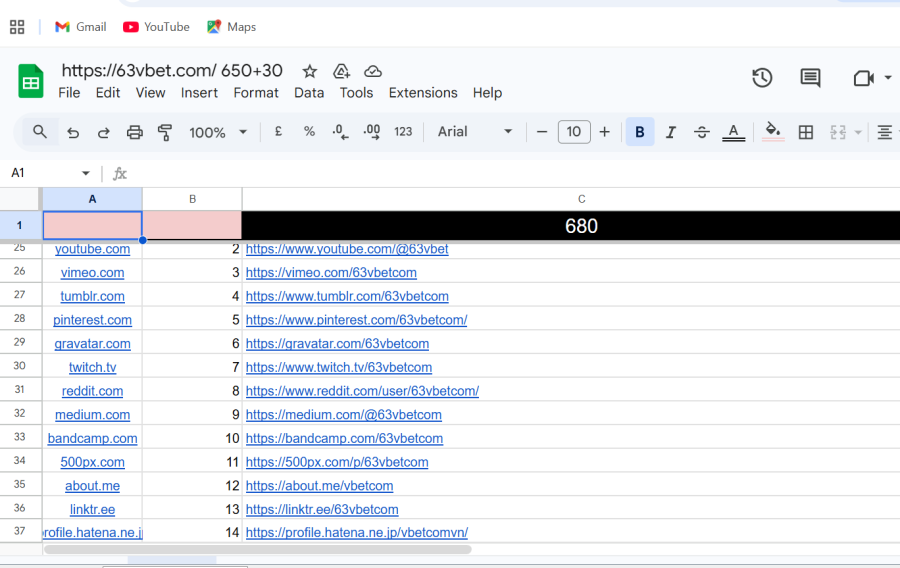Follow the reddit.com user 63vbetcom link

[362, 391]
